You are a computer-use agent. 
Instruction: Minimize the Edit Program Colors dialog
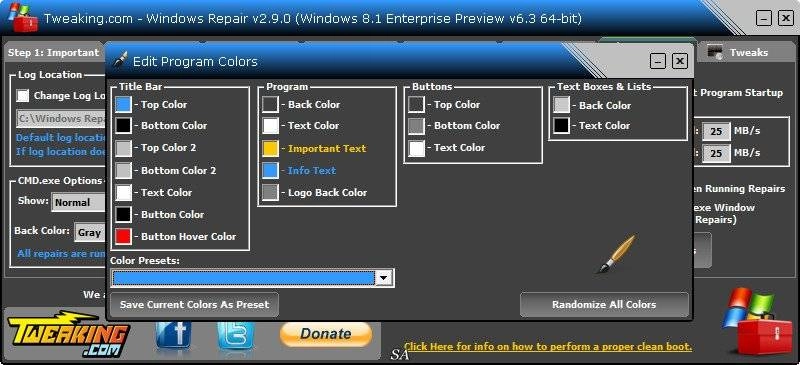658,61
